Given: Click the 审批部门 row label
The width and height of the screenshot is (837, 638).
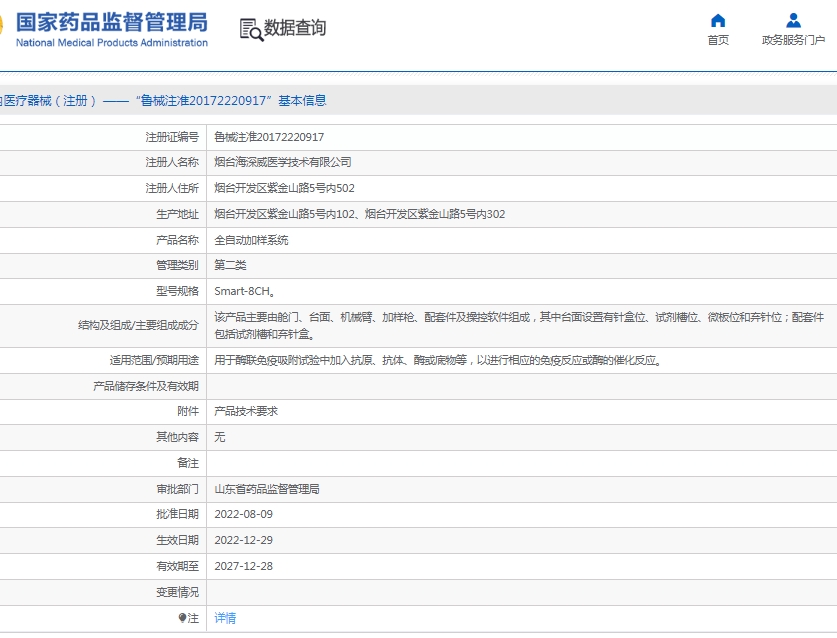Looking at the screenshot, I should pos(177,489).
